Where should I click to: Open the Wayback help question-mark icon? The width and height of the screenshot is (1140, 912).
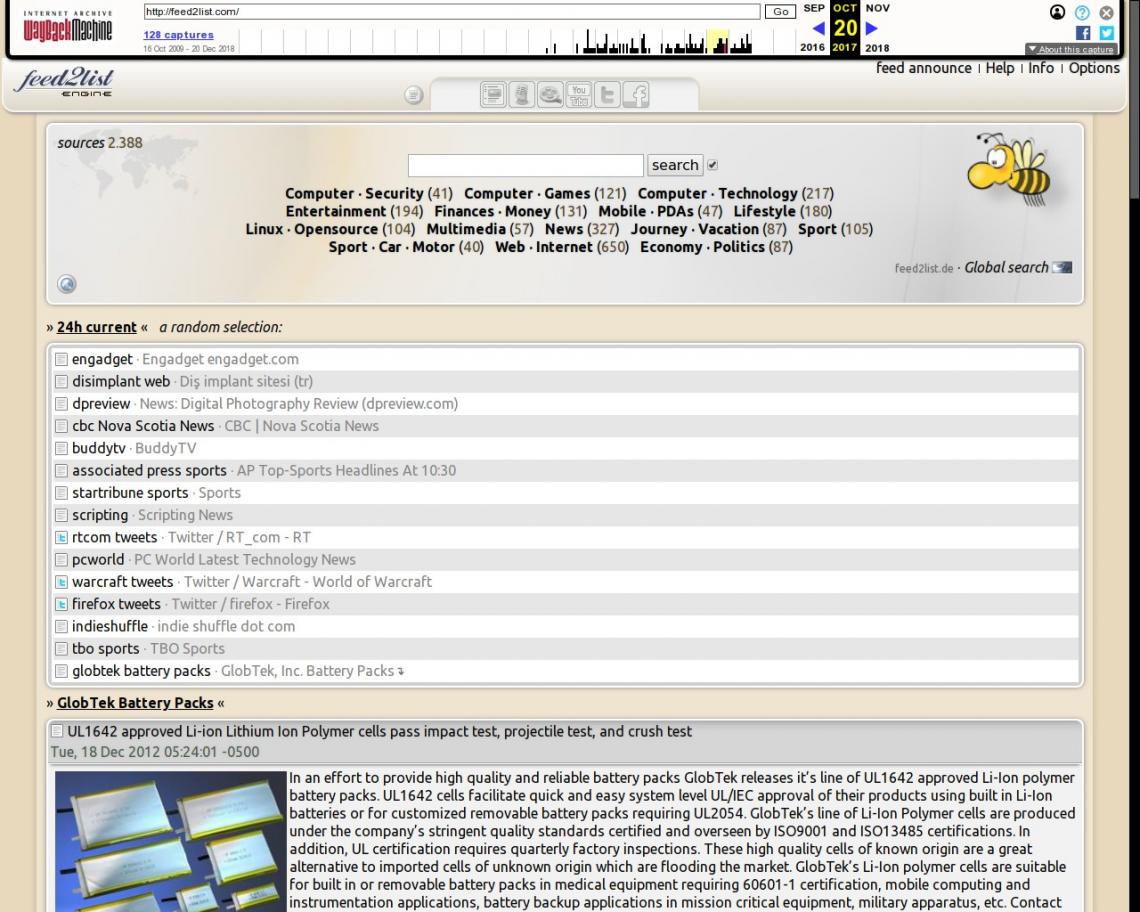(1082, 12)
